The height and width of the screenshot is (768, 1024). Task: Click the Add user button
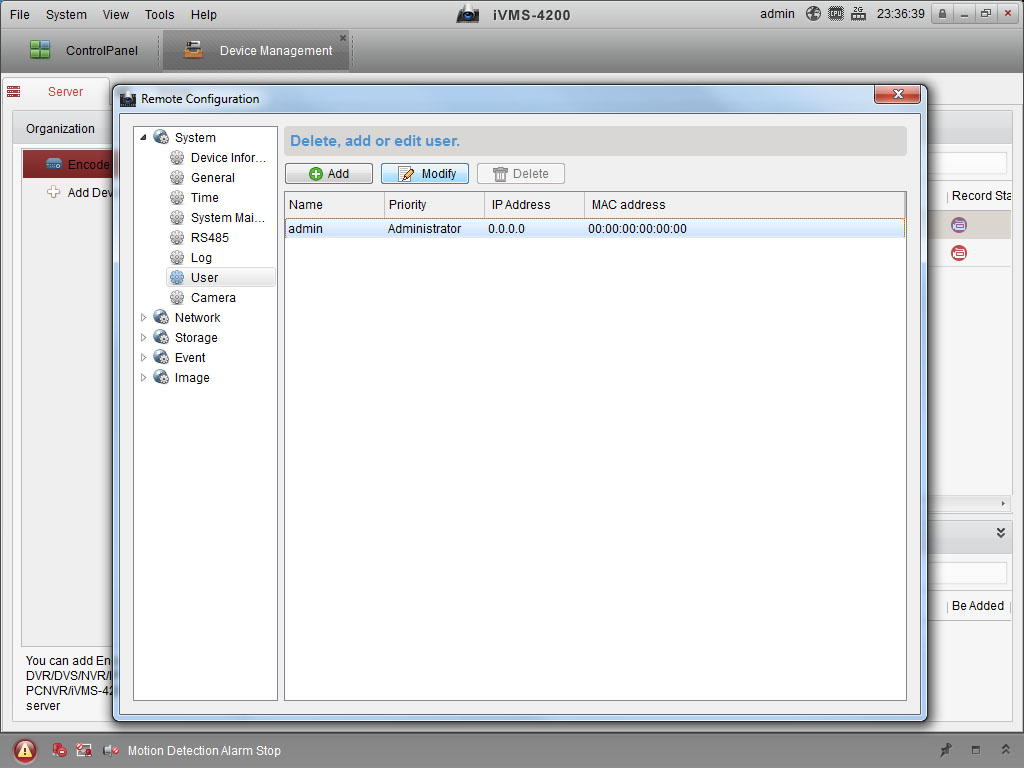coord(329,174)
